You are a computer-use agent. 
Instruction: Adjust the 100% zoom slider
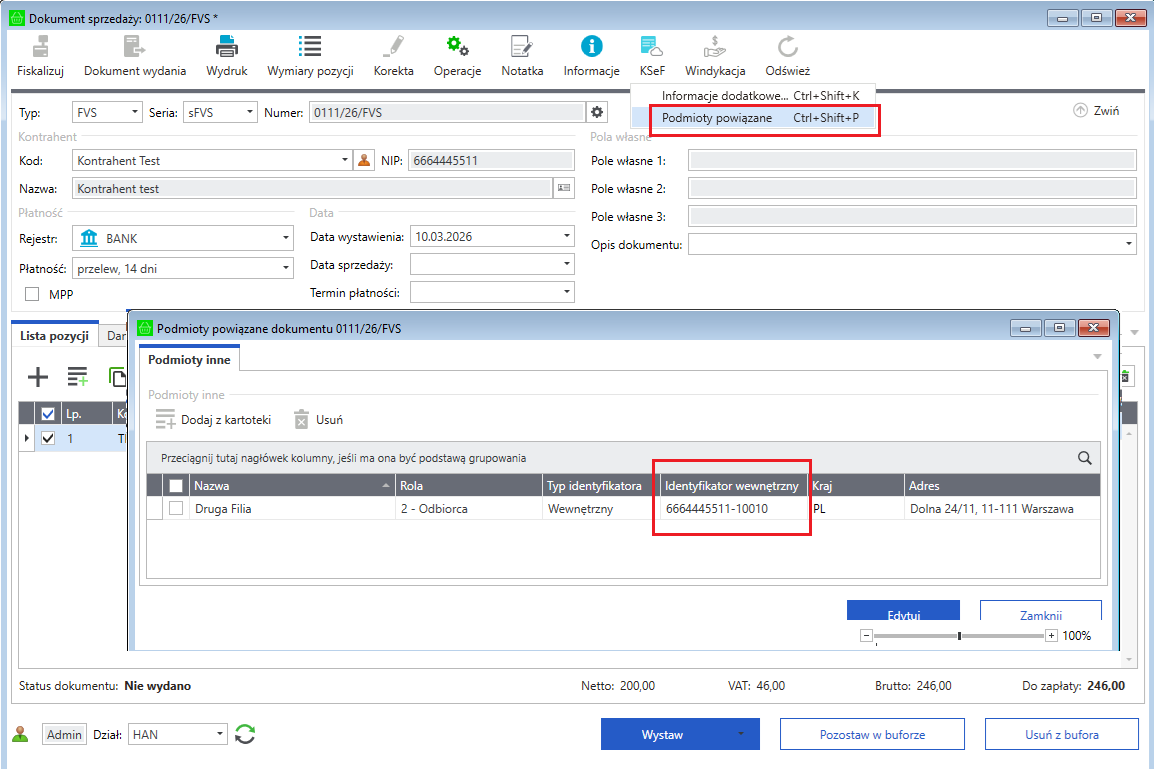959,636
